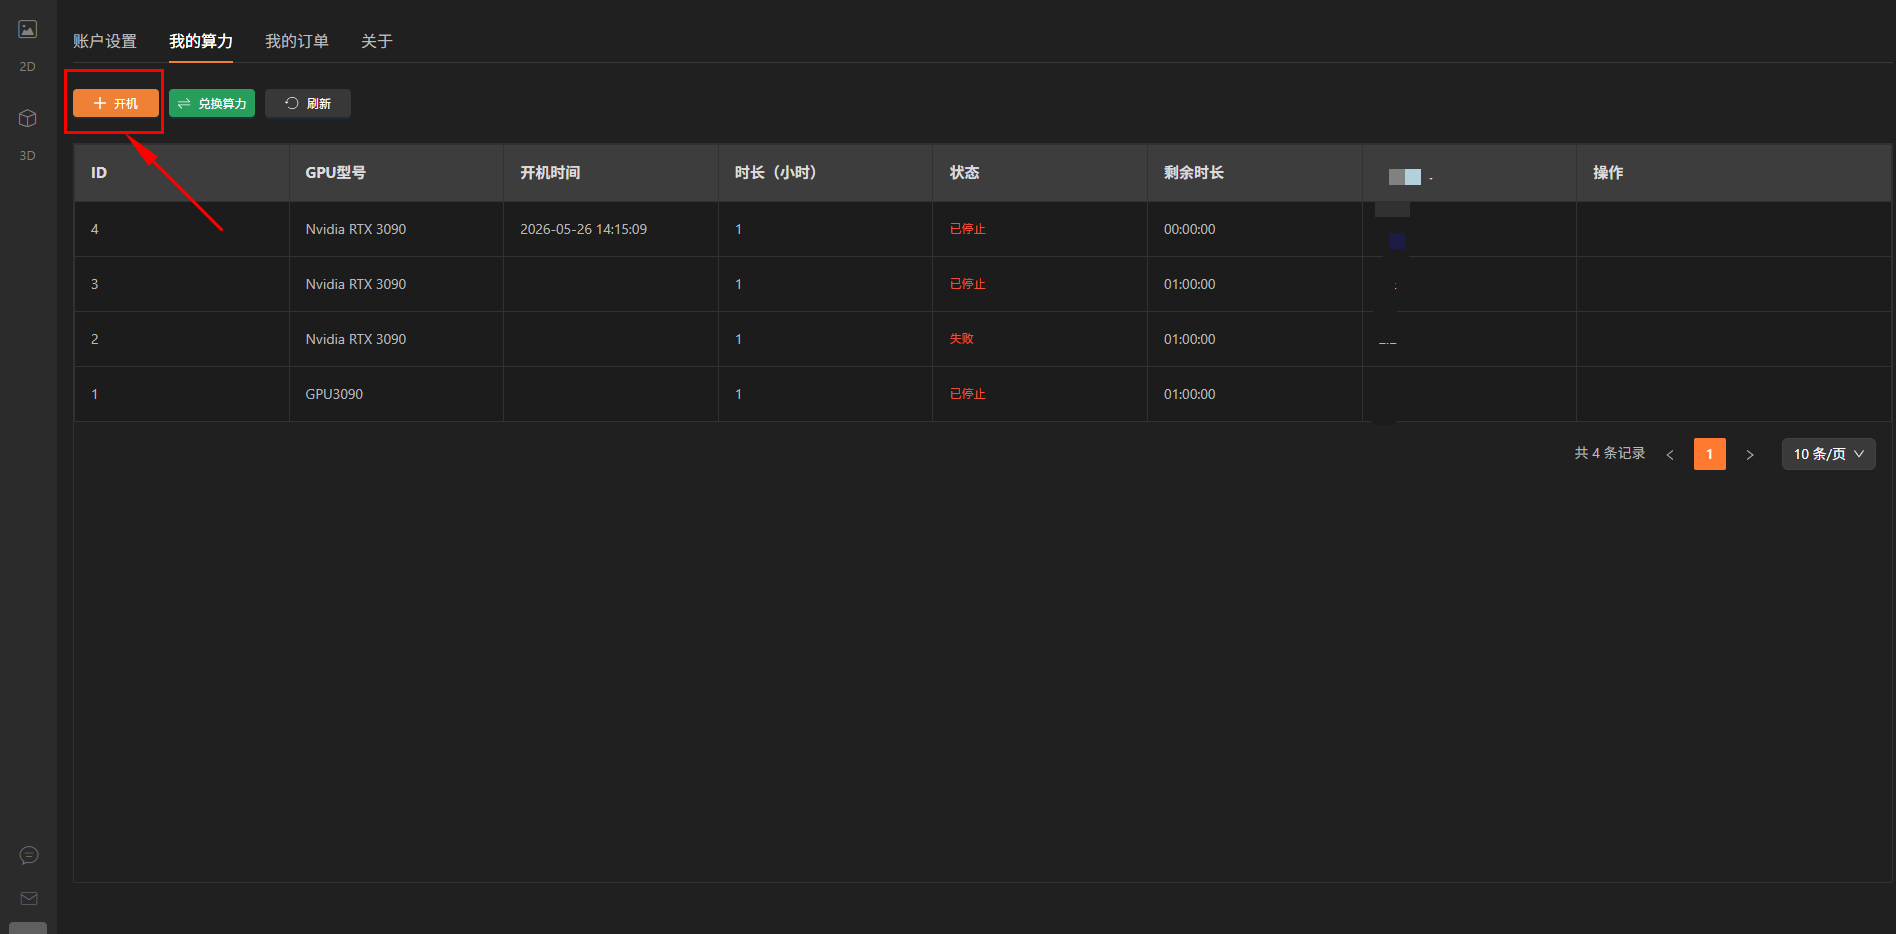This screenshot has height=934, width=1896.
Task: Click the 刷新 refresh button
Action: [x=308, y=103]
